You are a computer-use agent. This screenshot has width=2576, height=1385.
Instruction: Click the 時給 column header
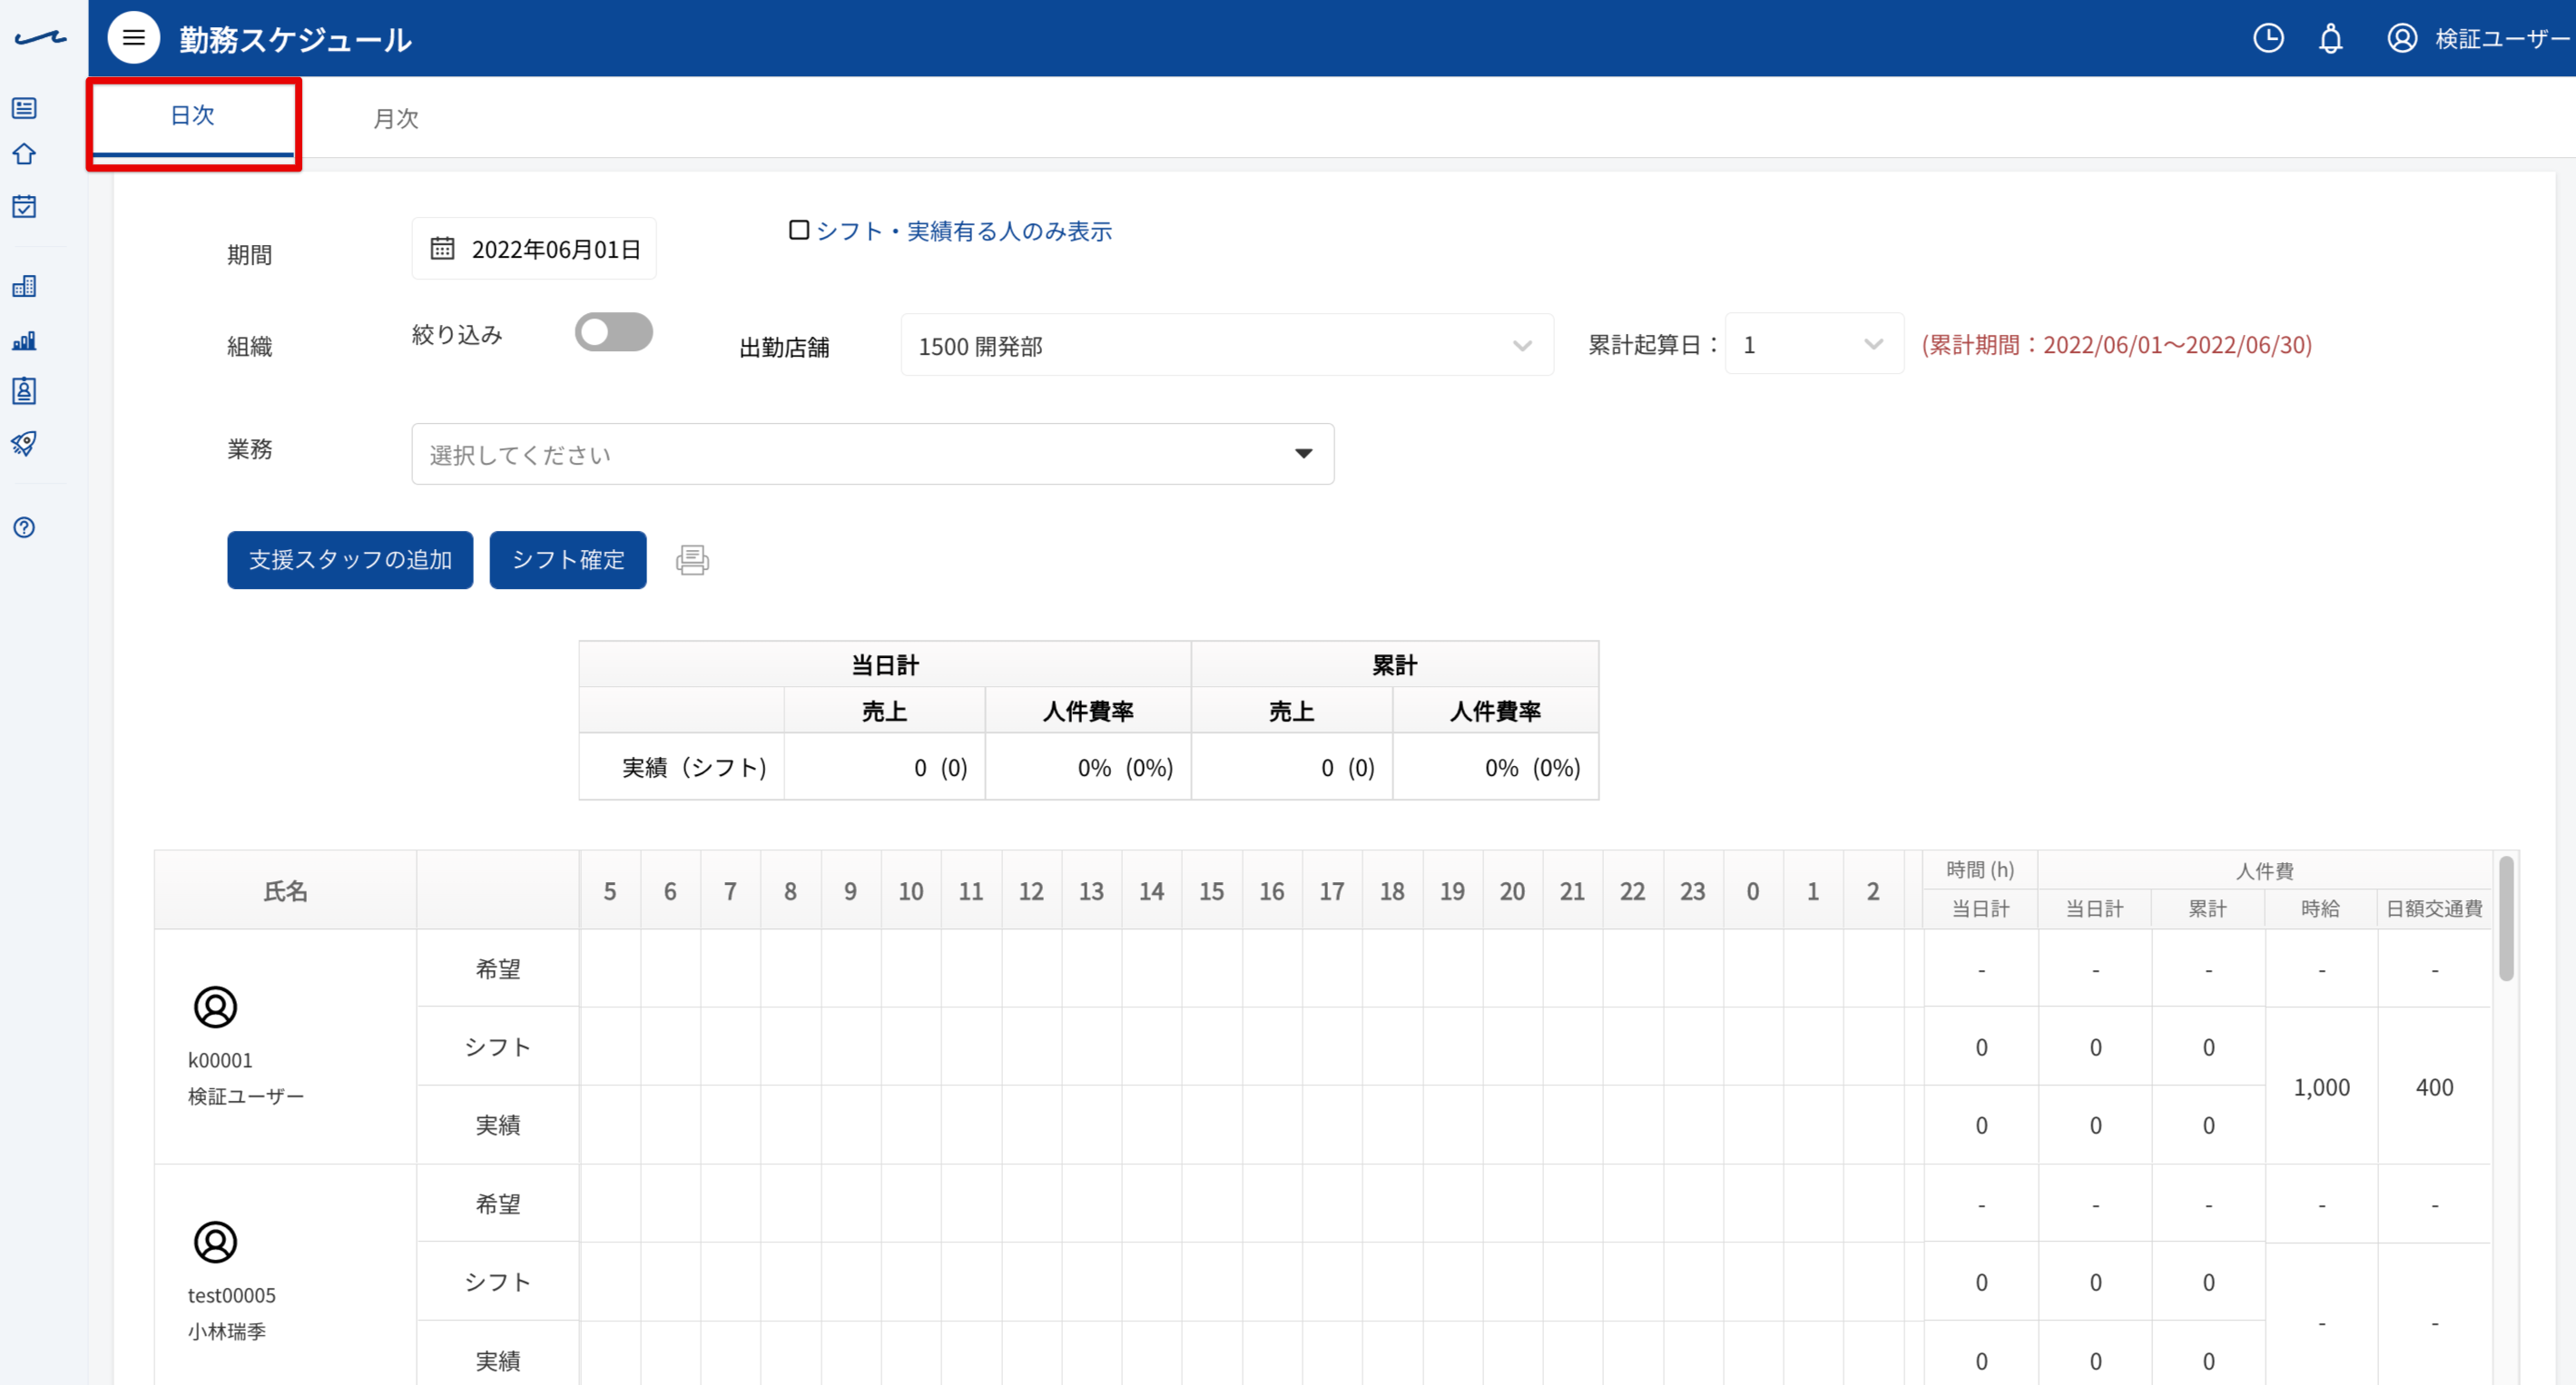2320,909
